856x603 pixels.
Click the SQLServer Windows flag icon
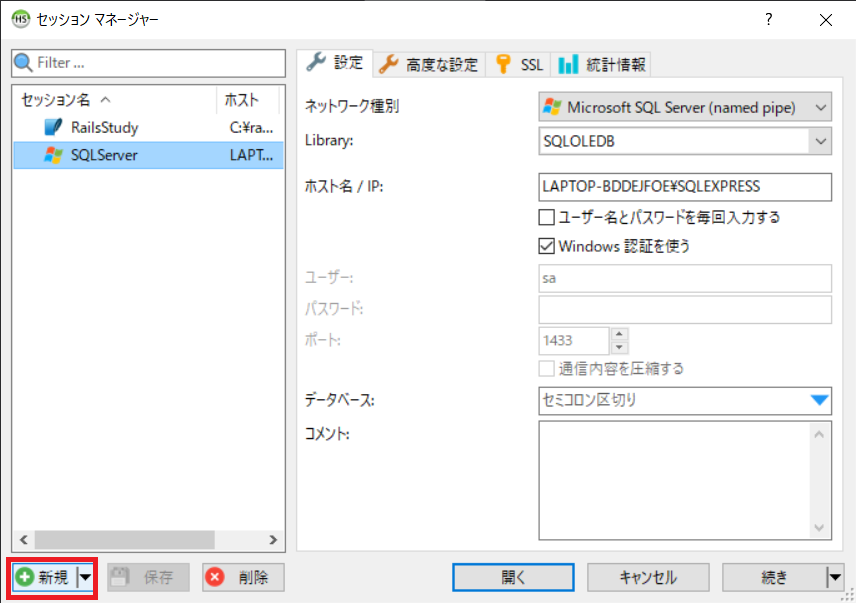(x=53, y=155)
